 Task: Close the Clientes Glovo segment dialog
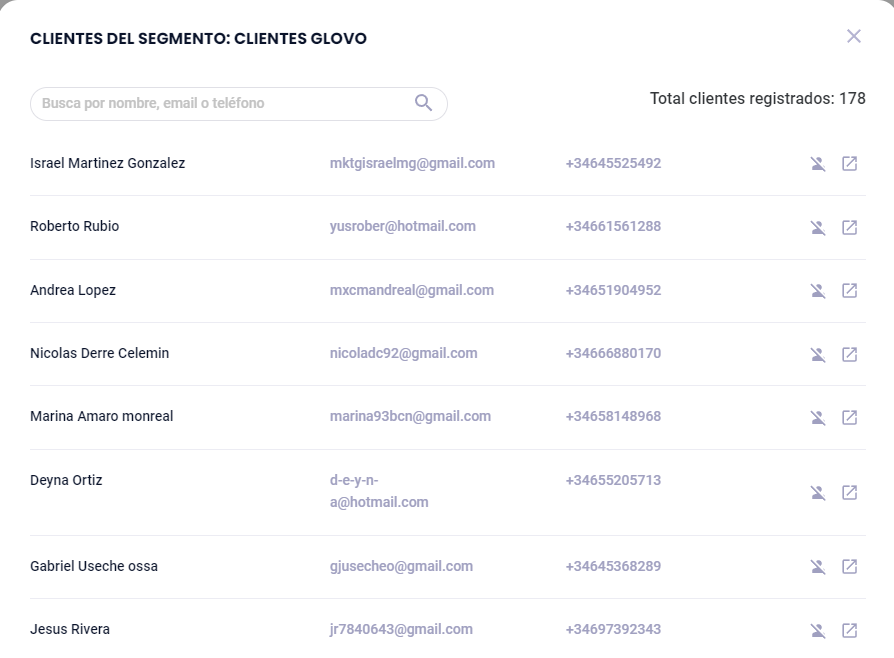click(x=853, y=36)
